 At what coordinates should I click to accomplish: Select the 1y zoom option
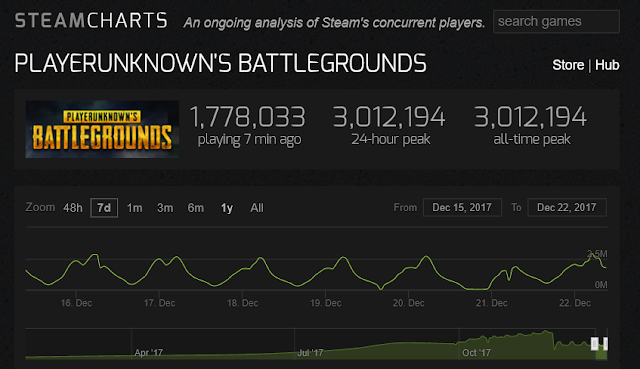(227, 208)
